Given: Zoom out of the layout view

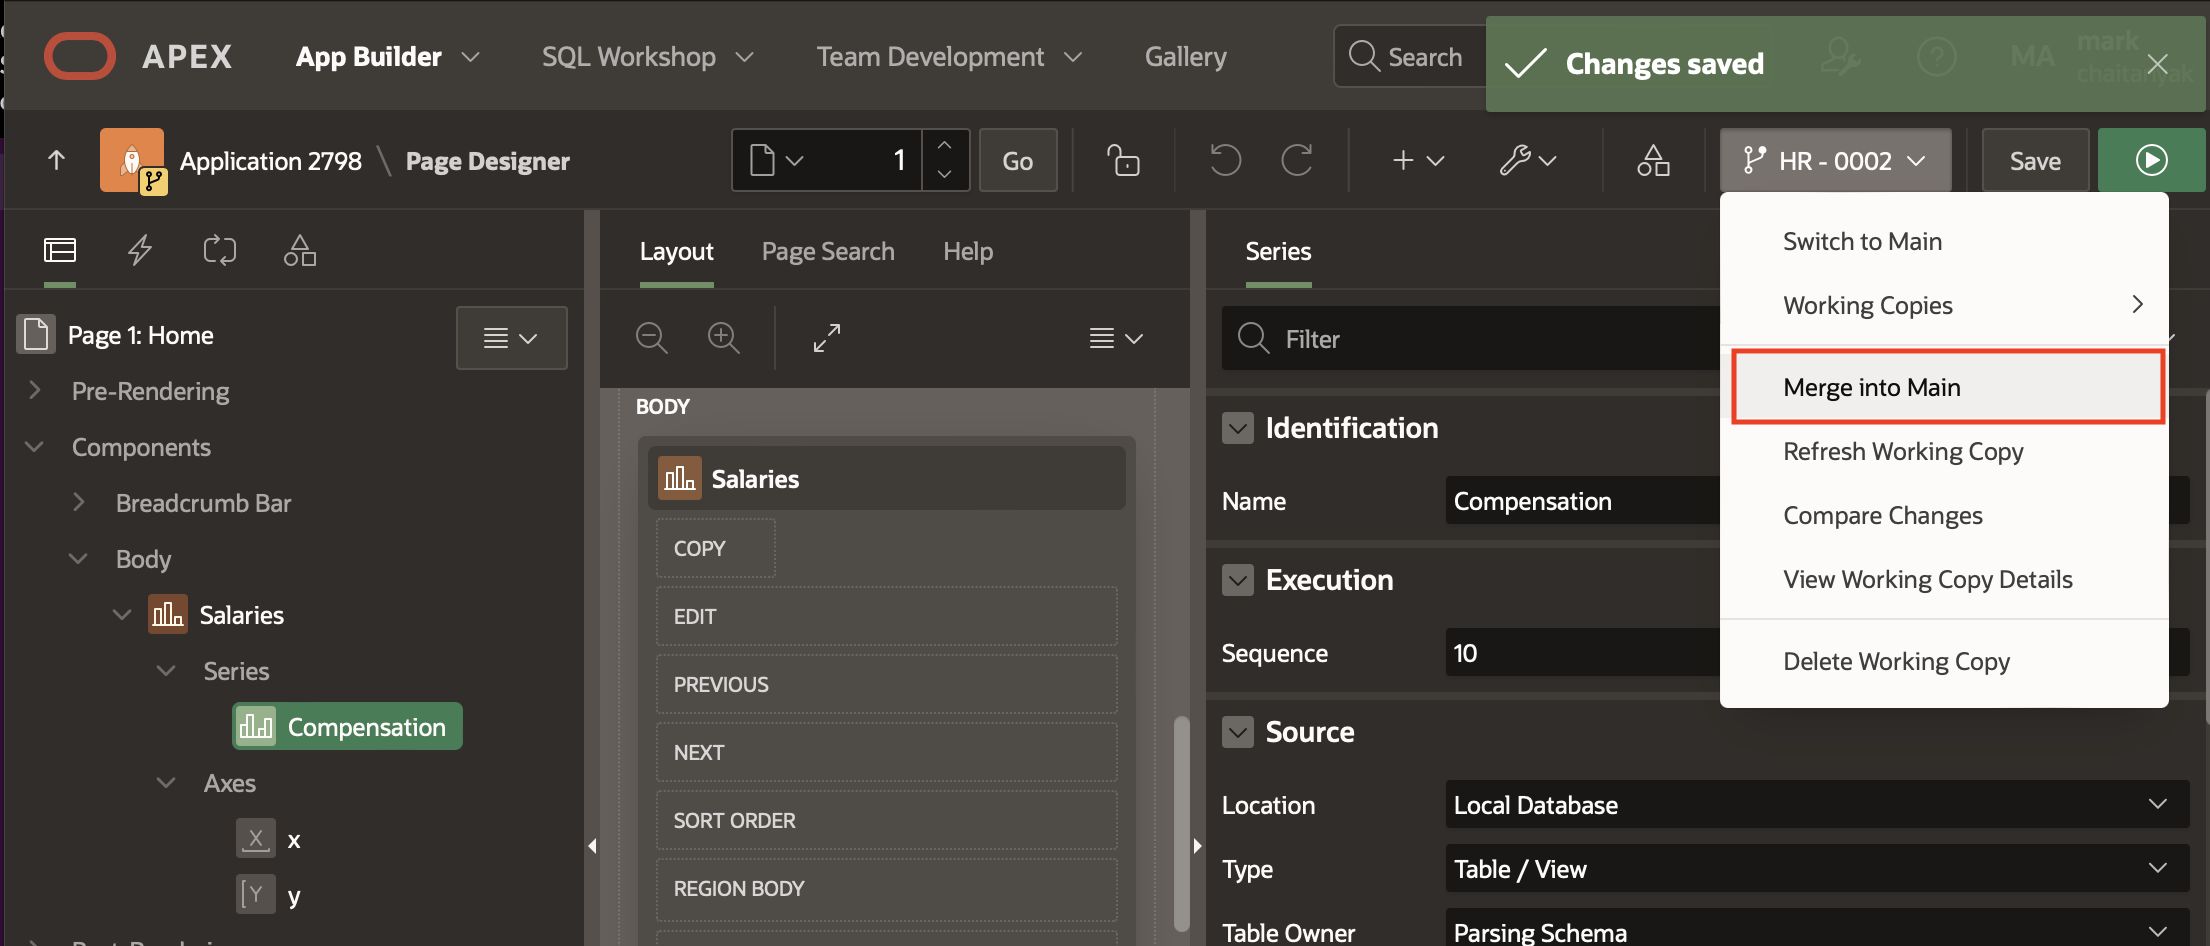Looking at the screenshot, I should click(x=652, y=338).
